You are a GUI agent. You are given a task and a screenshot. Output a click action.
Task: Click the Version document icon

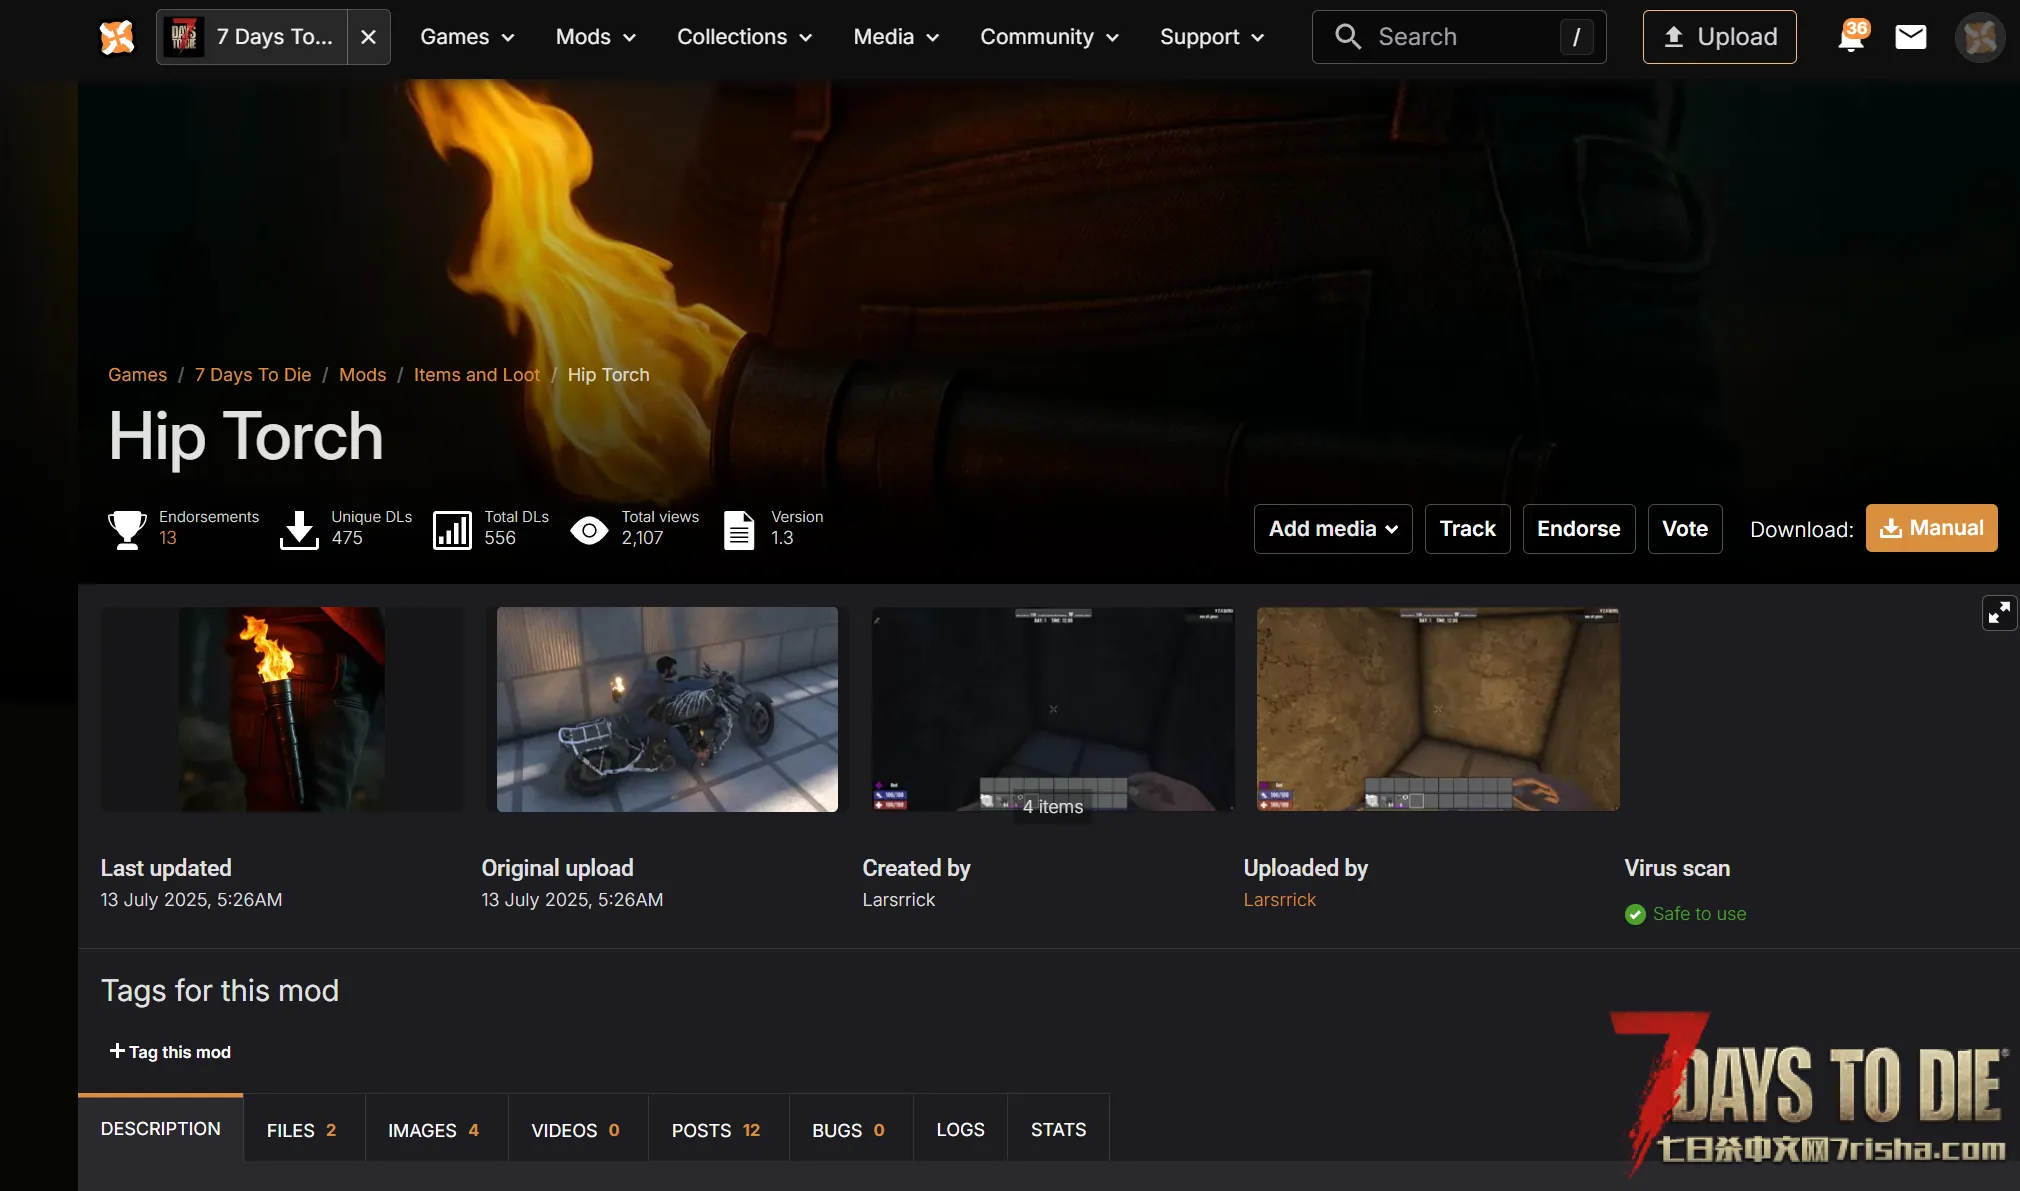pos(739,529)
